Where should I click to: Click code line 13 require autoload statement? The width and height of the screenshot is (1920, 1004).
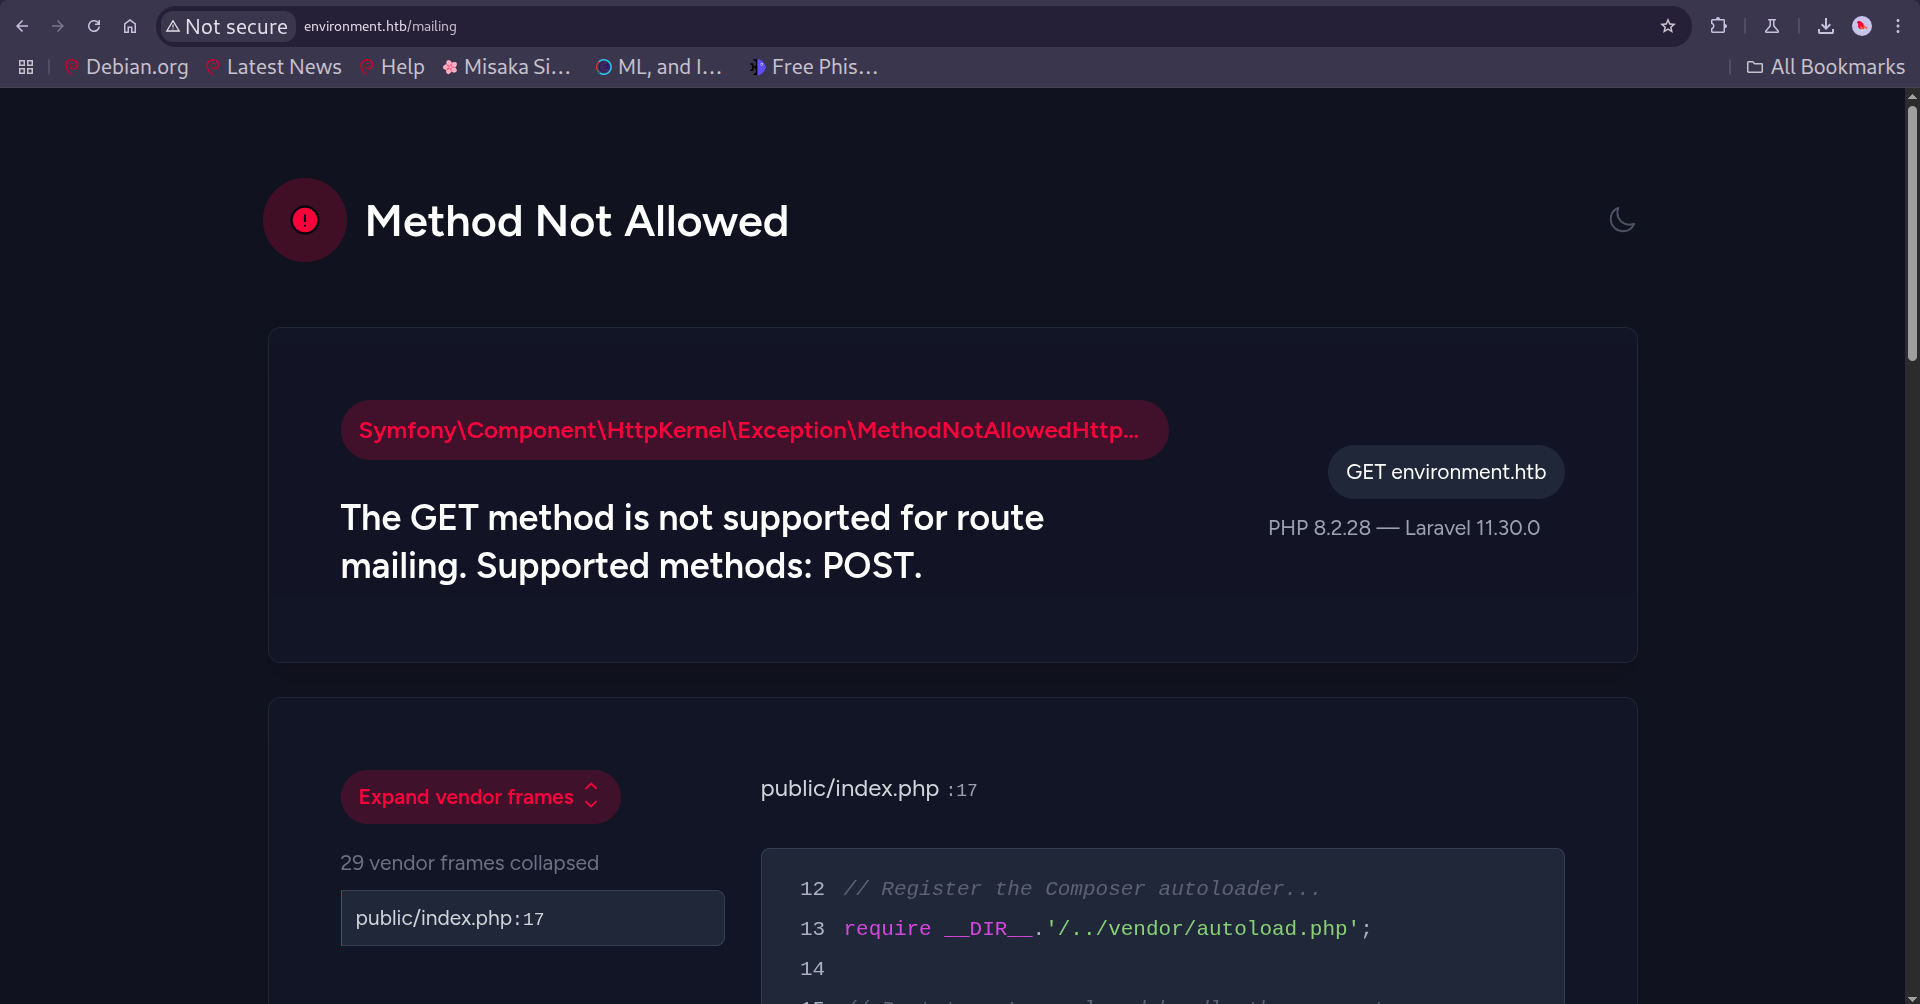coord(1107,929)
